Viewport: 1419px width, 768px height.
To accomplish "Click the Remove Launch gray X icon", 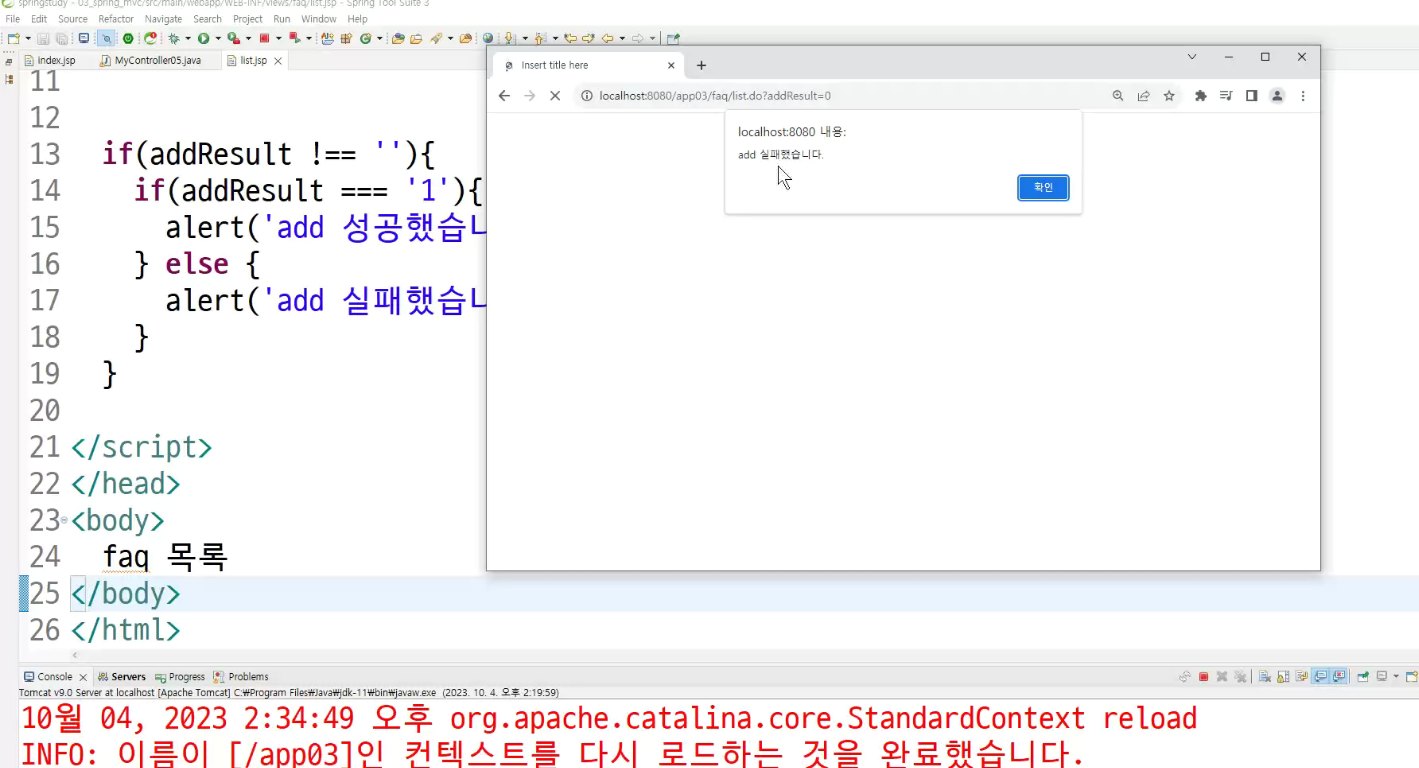I will click(1222, 677).
